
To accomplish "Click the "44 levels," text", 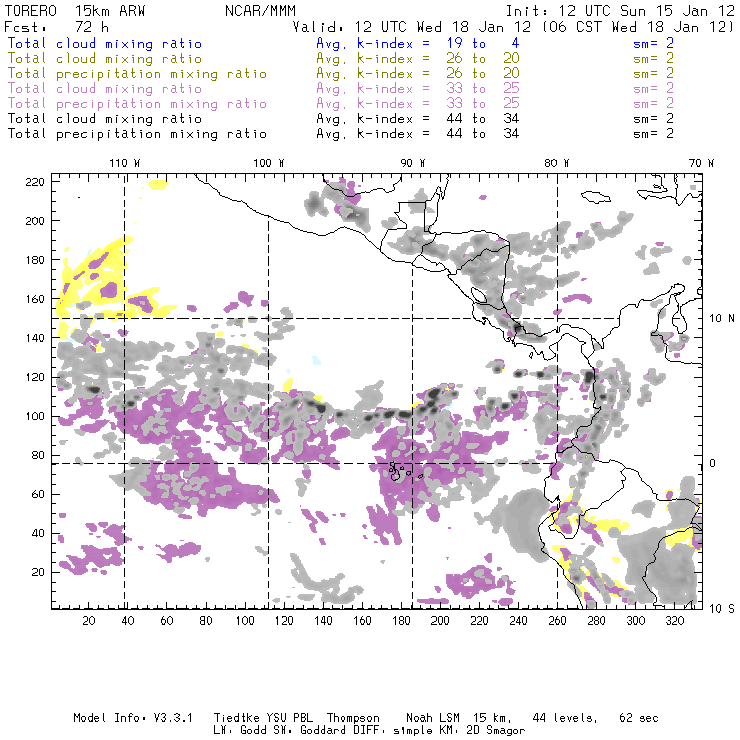I will 565,718.
